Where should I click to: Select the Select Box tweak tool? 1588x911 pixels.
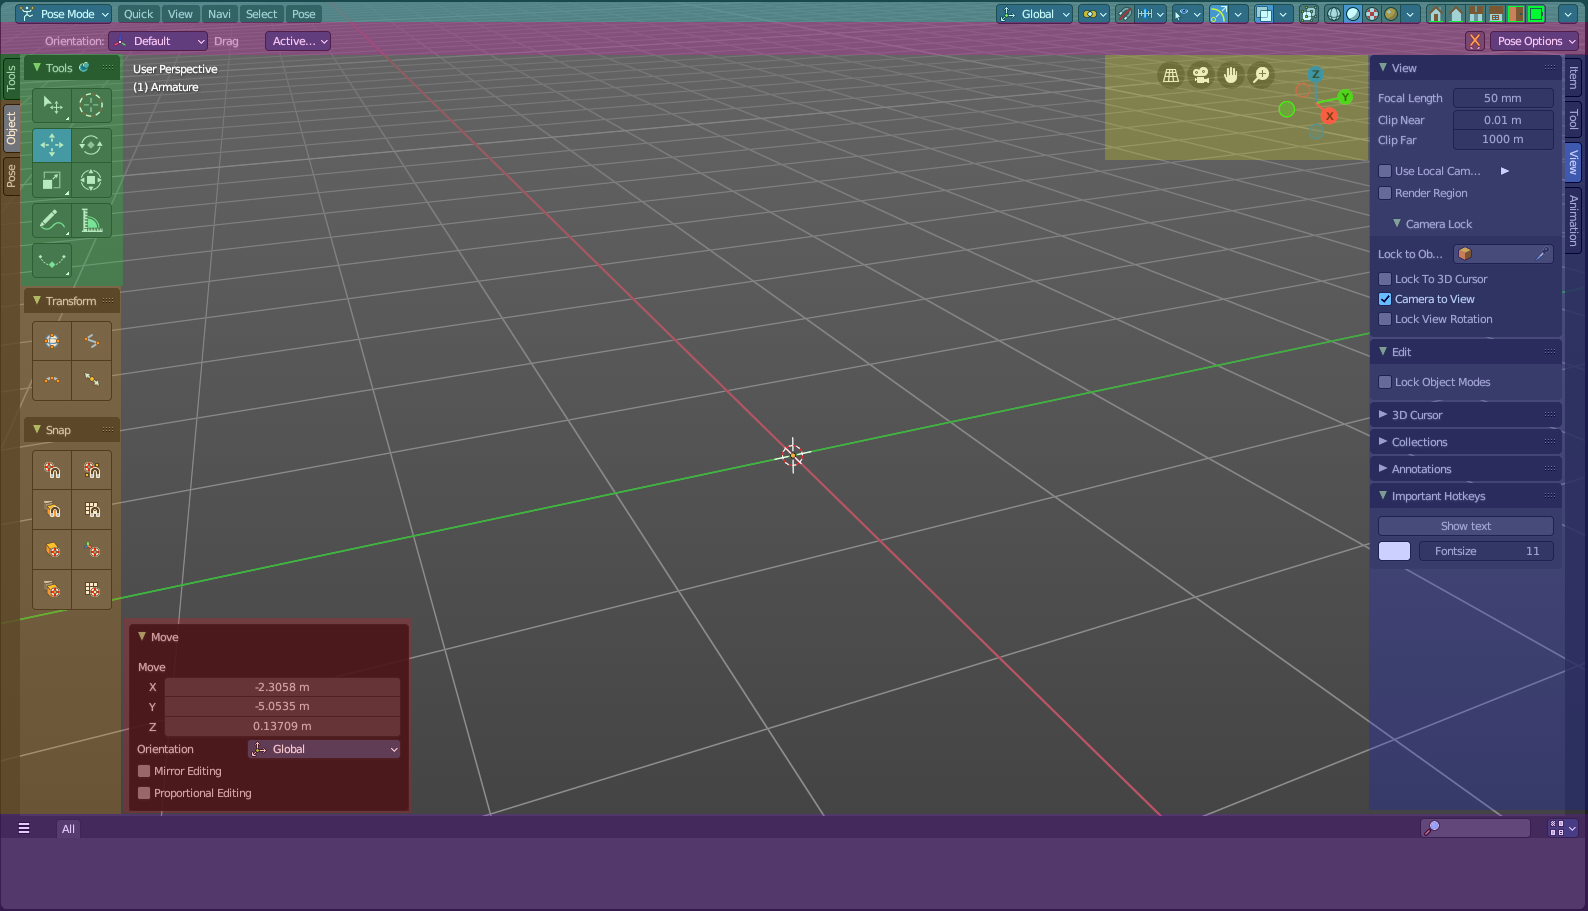[x=52, y=105]
